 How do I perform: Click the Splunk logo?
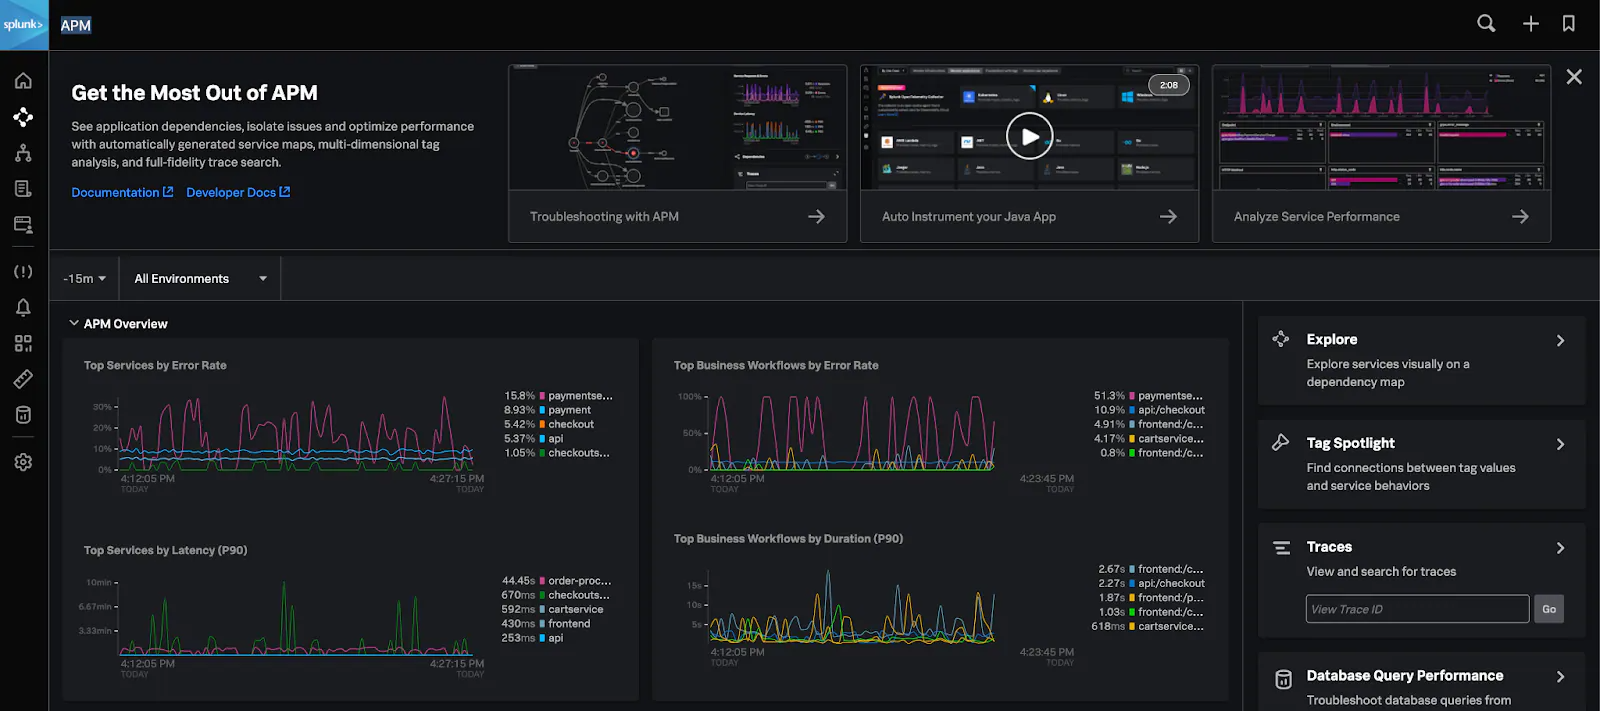(24, 25)
